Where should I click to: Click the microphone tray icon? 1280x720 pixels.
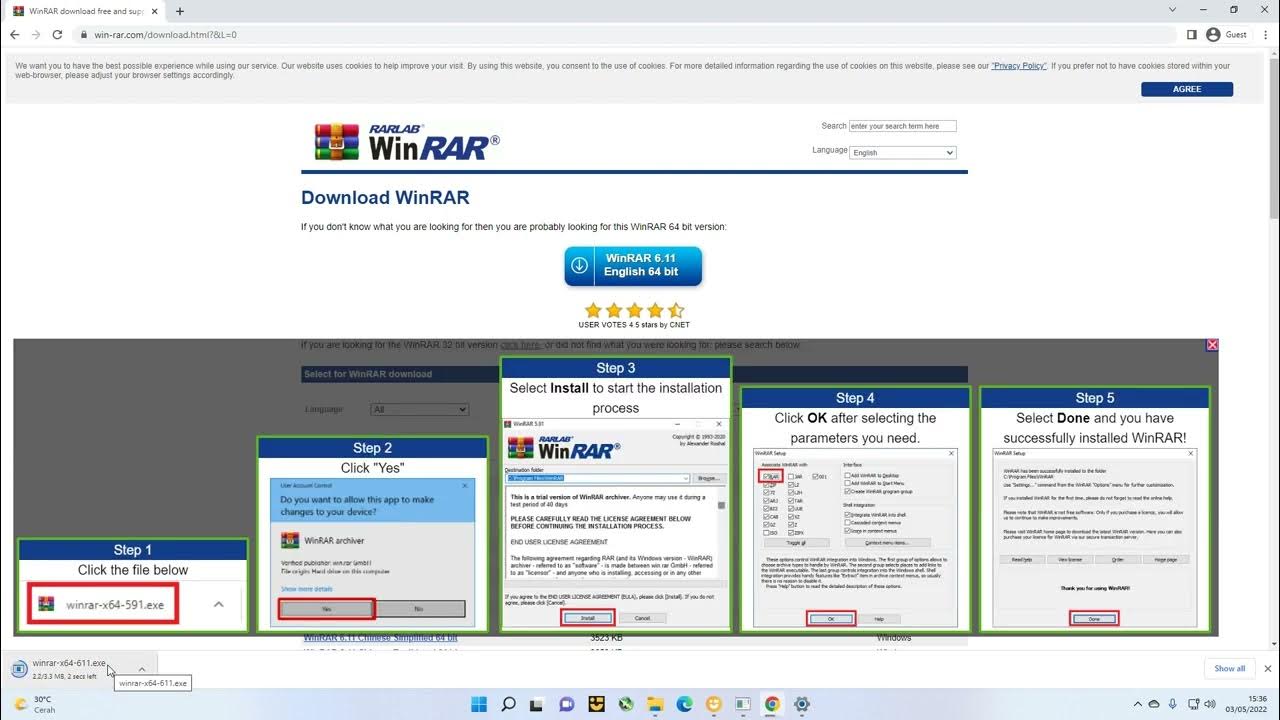[x=1173, y=704]
